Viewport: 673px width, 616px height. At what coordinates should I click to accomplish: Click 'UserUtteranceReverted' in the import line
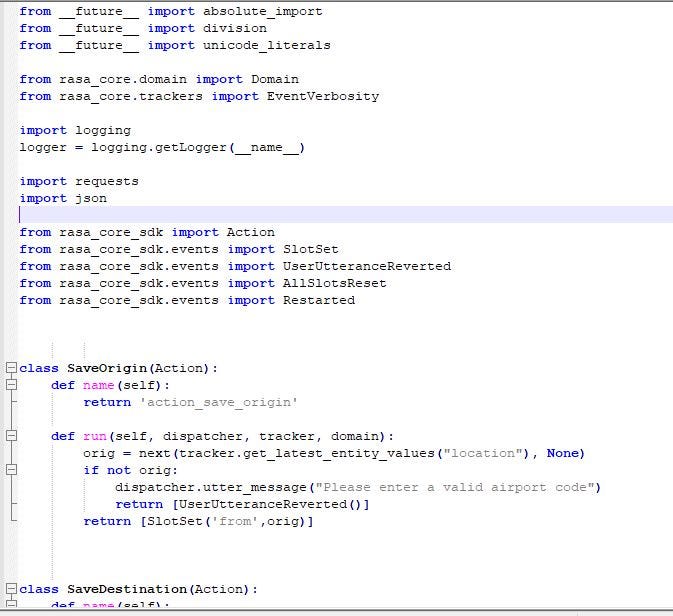point(367,267)
